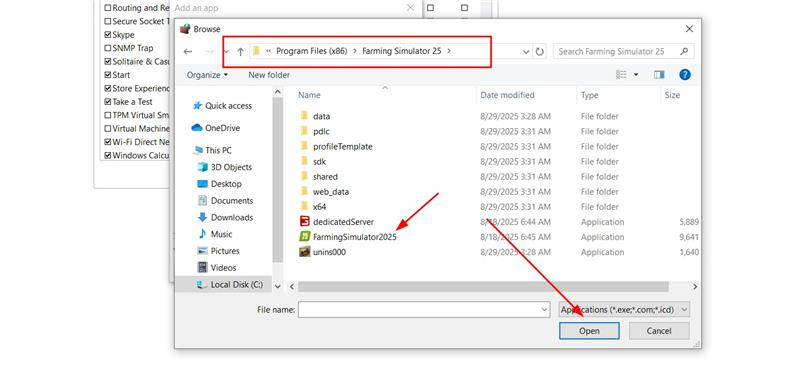Uncheck the Store Experience checkbox
800x375 pixels.
(108, 88)
